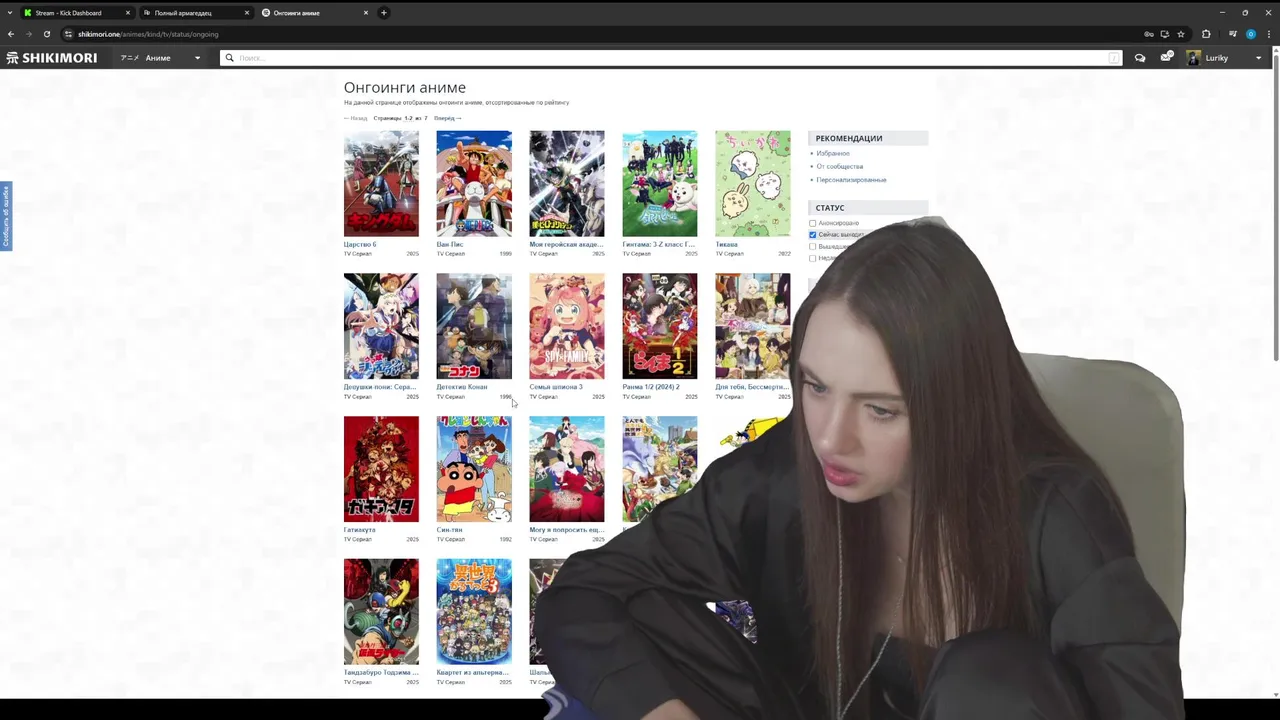Open the Ван Пис poster

click(x=474, y=183)
